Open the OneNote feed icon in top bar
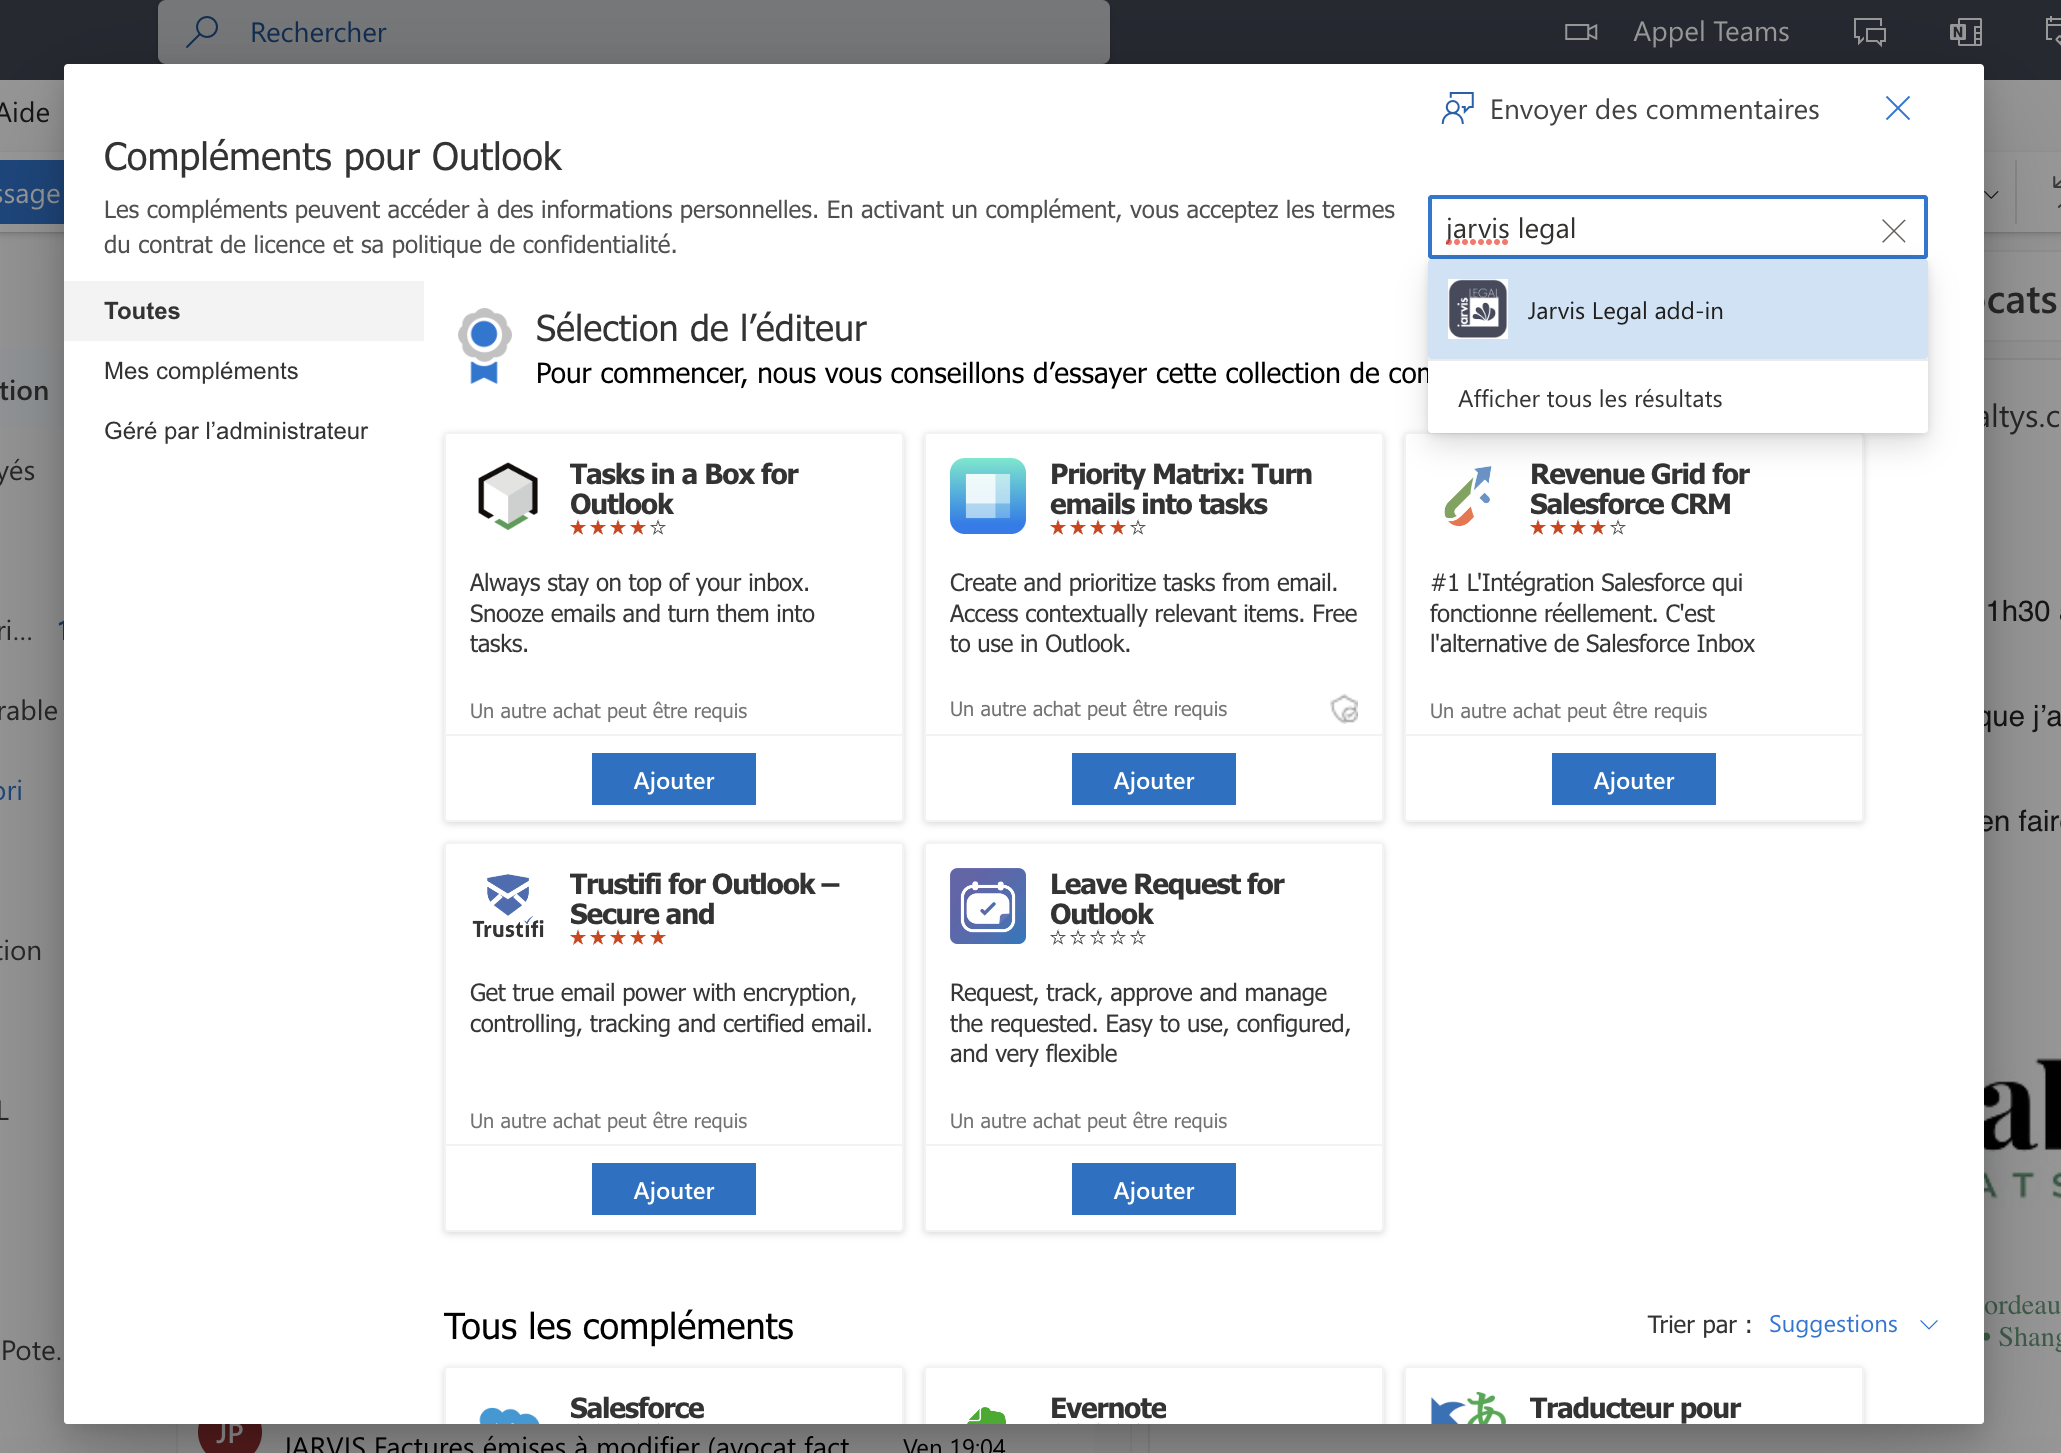2061x1453 pixels. (x=1966, y=32)
